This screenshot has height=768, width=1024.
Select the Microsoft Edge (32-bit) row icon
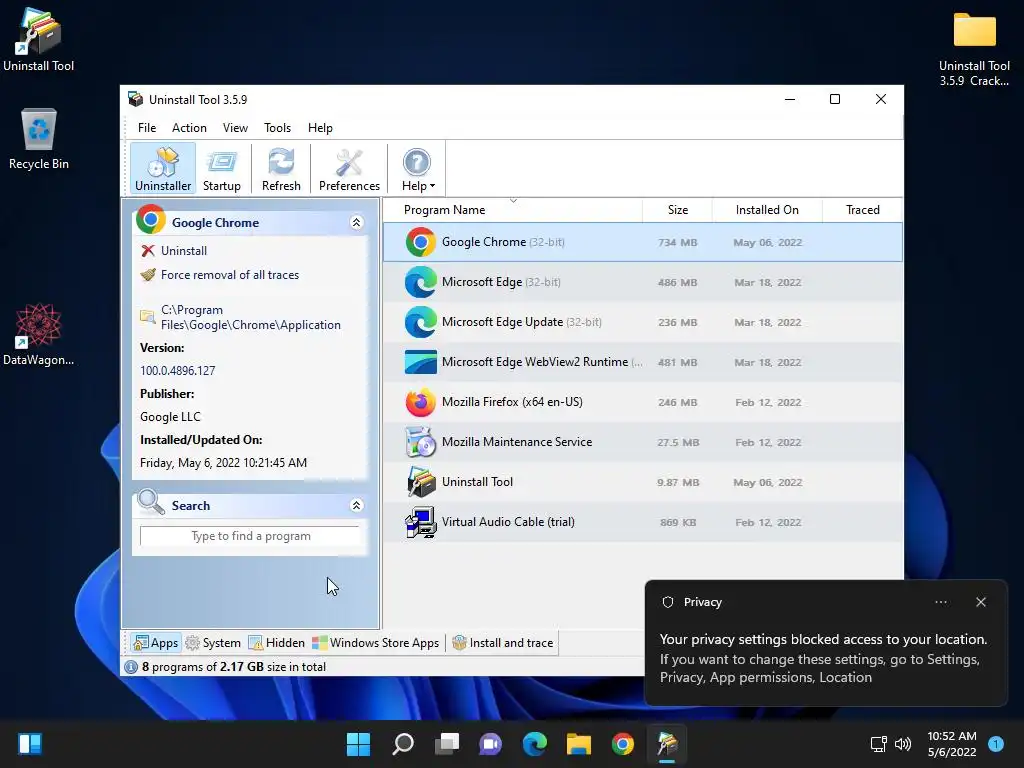click(x=421, y=282)
